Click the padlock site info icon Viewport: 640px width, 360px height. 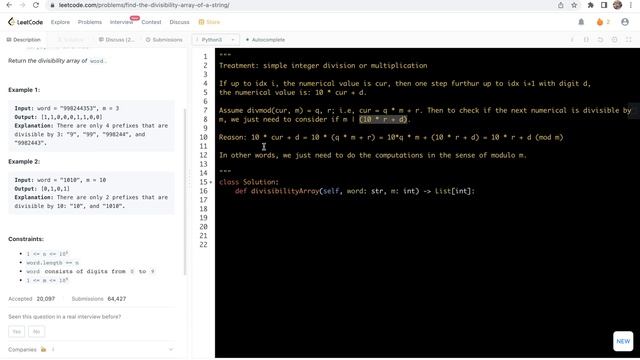click(x=52, y=5)
